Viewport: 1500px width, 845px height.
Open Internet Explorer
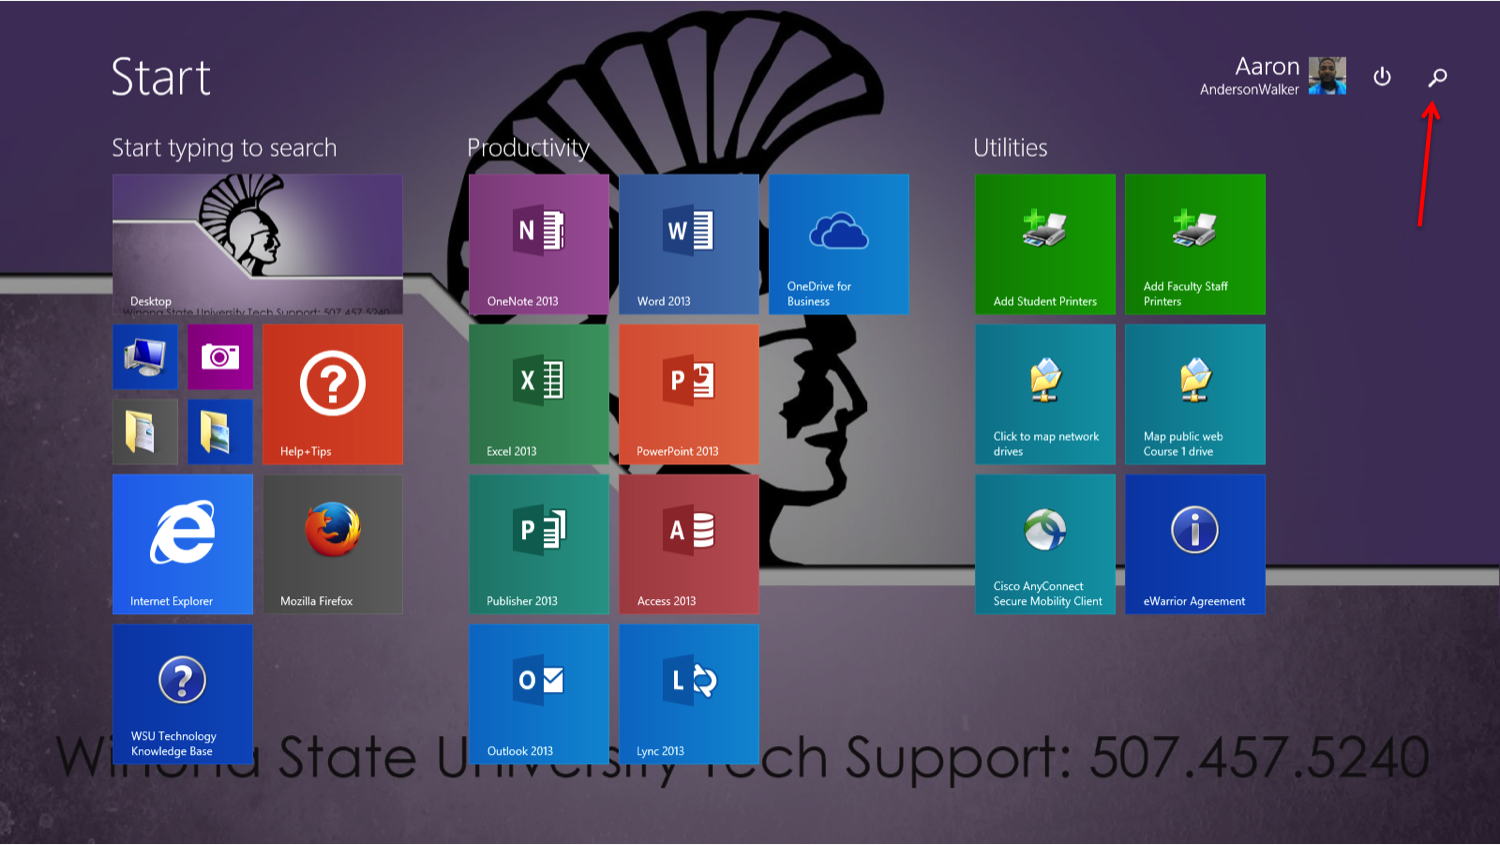click(182, 544)
